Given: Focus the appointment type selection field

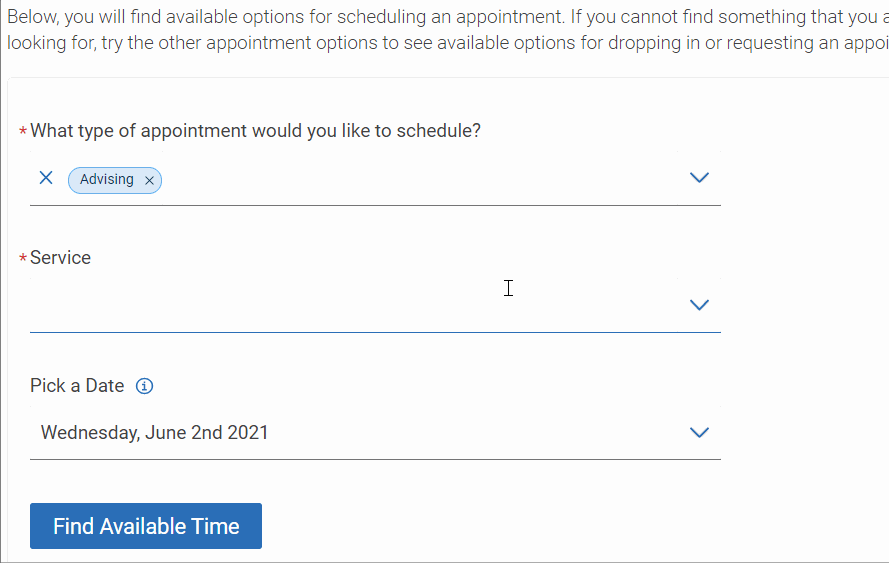Looking at the screenshot, I should pos(420,179).
